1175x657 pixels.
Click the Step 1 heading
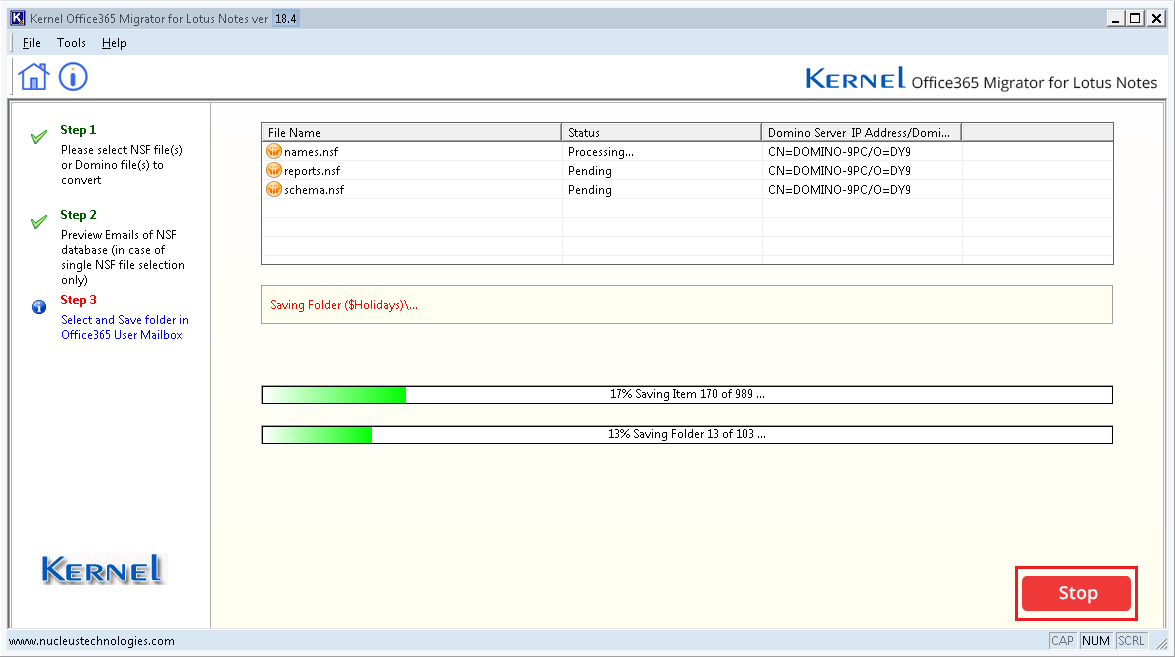78,130
